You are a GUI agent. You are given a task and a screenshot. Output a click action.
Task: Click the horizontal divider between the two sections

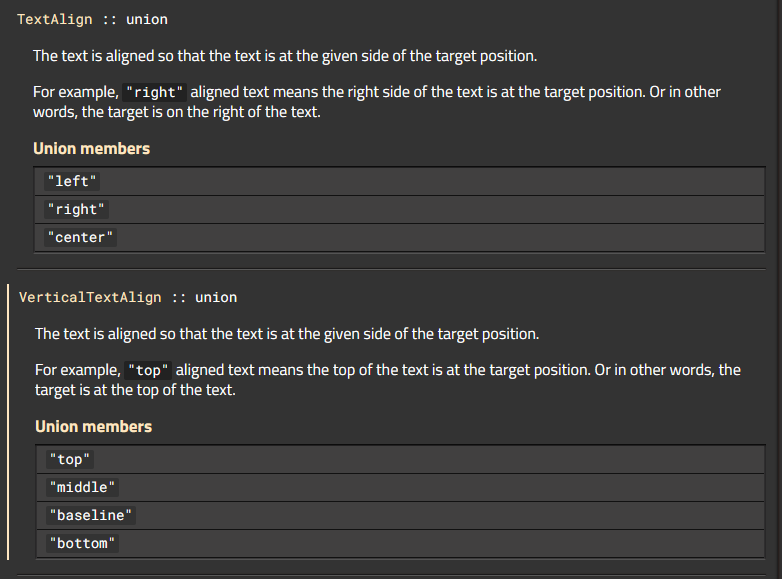click(x=391, y=269)
